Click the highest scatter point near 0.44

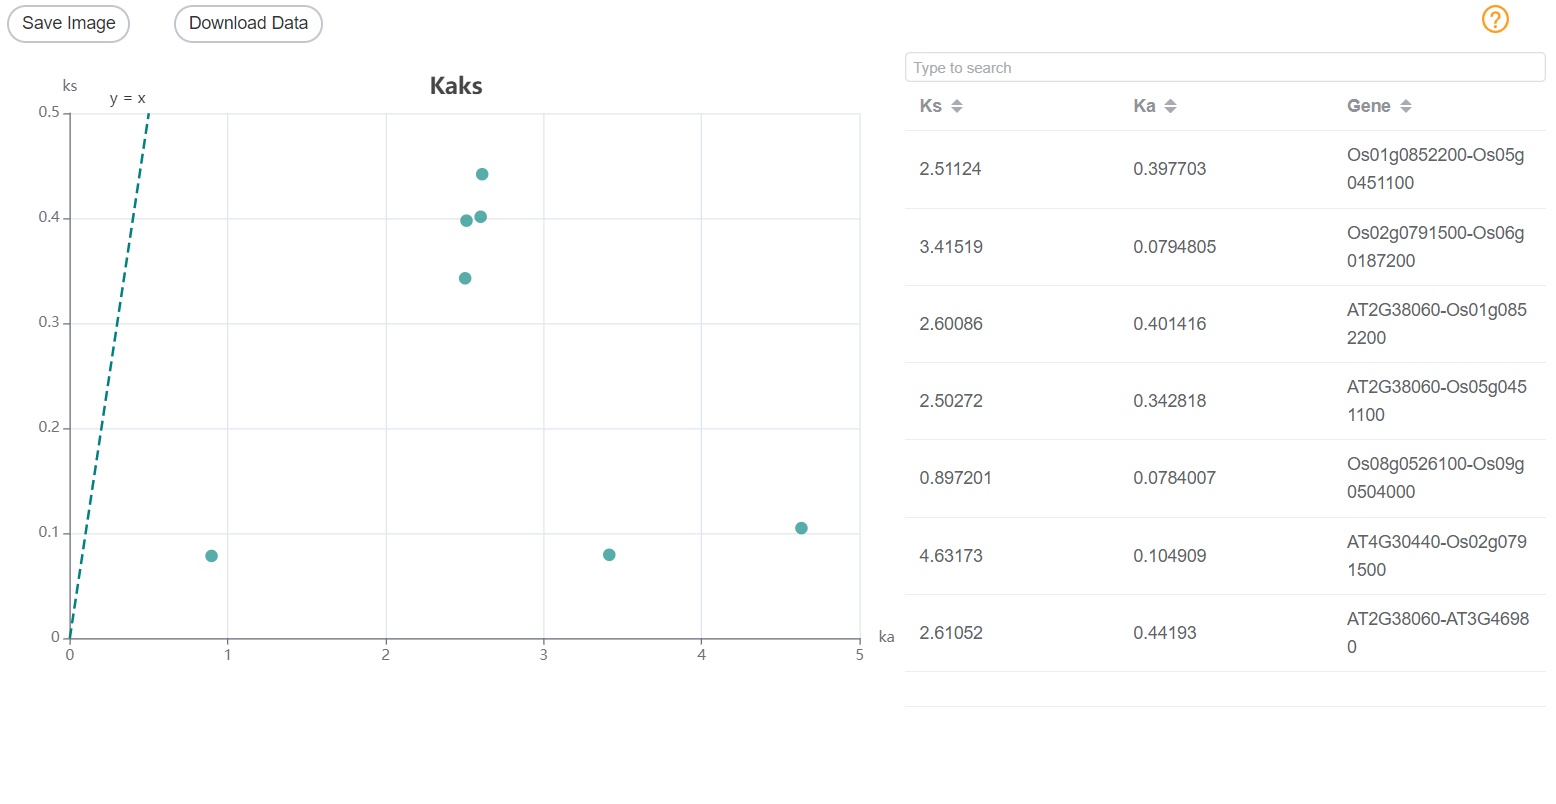[x=482, y=174]
